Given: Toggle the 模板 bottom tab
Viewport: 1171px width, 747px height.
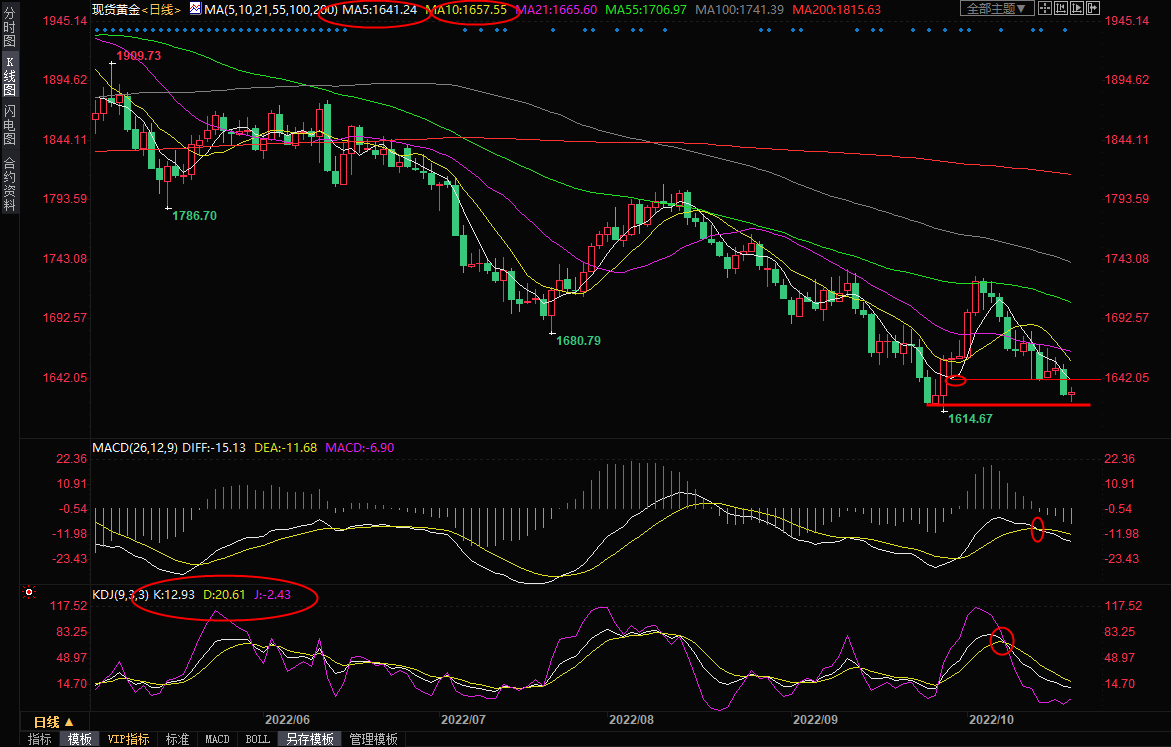Looking at the screenshot, I should 79,739.
